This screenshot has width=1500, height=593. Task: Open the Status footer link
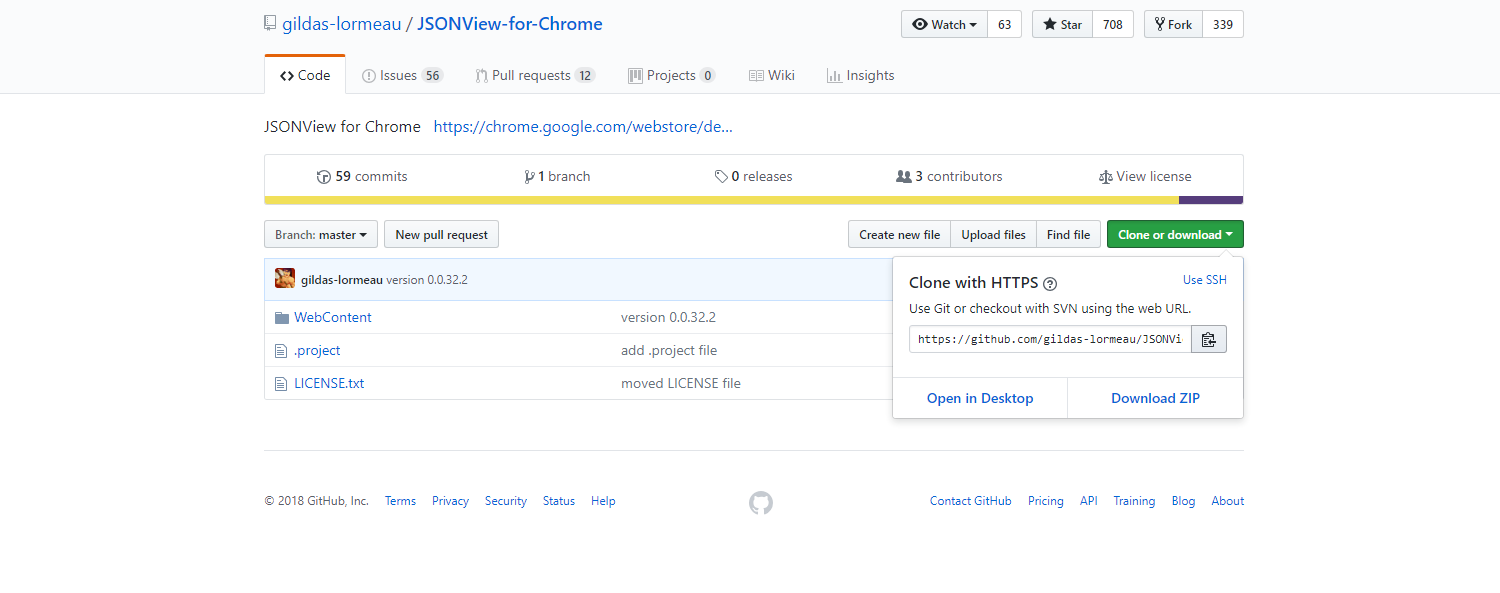tap(559, 501)
